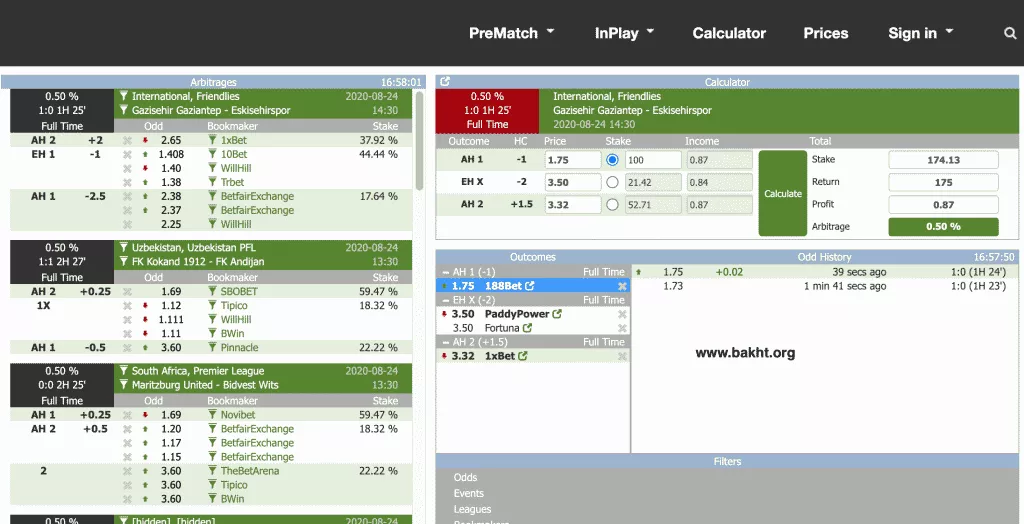Select the stake radio button for AH 2
This screenshot has height=524, width=1024.
tap(613, 205)
